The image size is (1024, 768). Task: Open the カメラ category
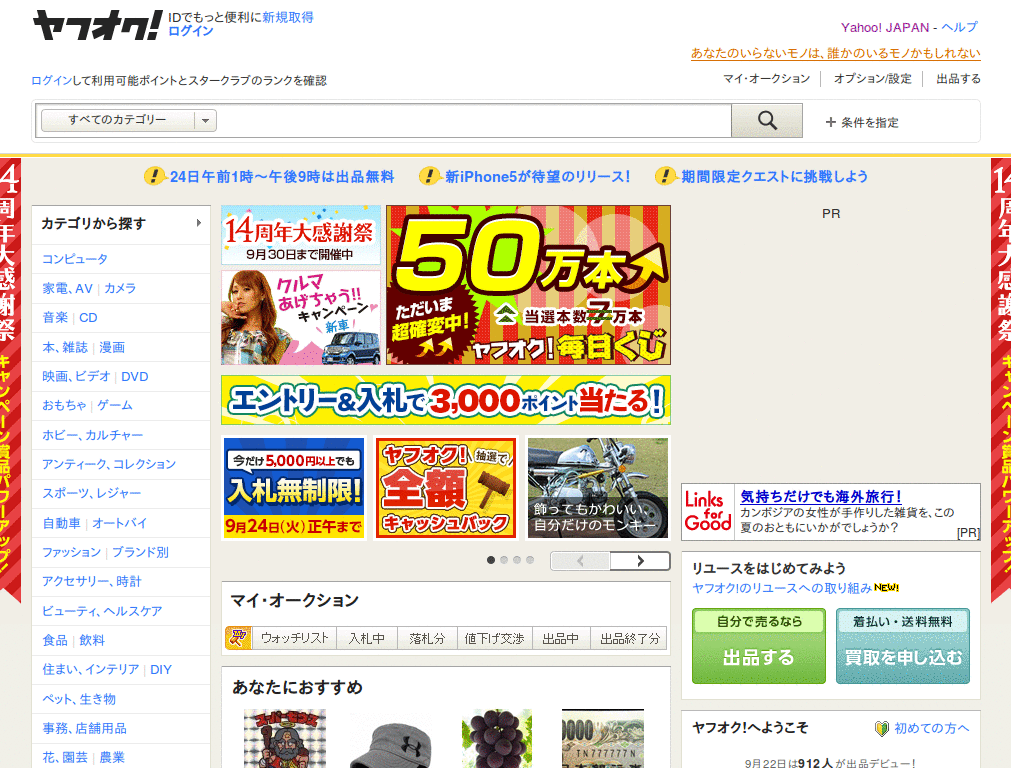pyautogui.click(x=120, y=288)
